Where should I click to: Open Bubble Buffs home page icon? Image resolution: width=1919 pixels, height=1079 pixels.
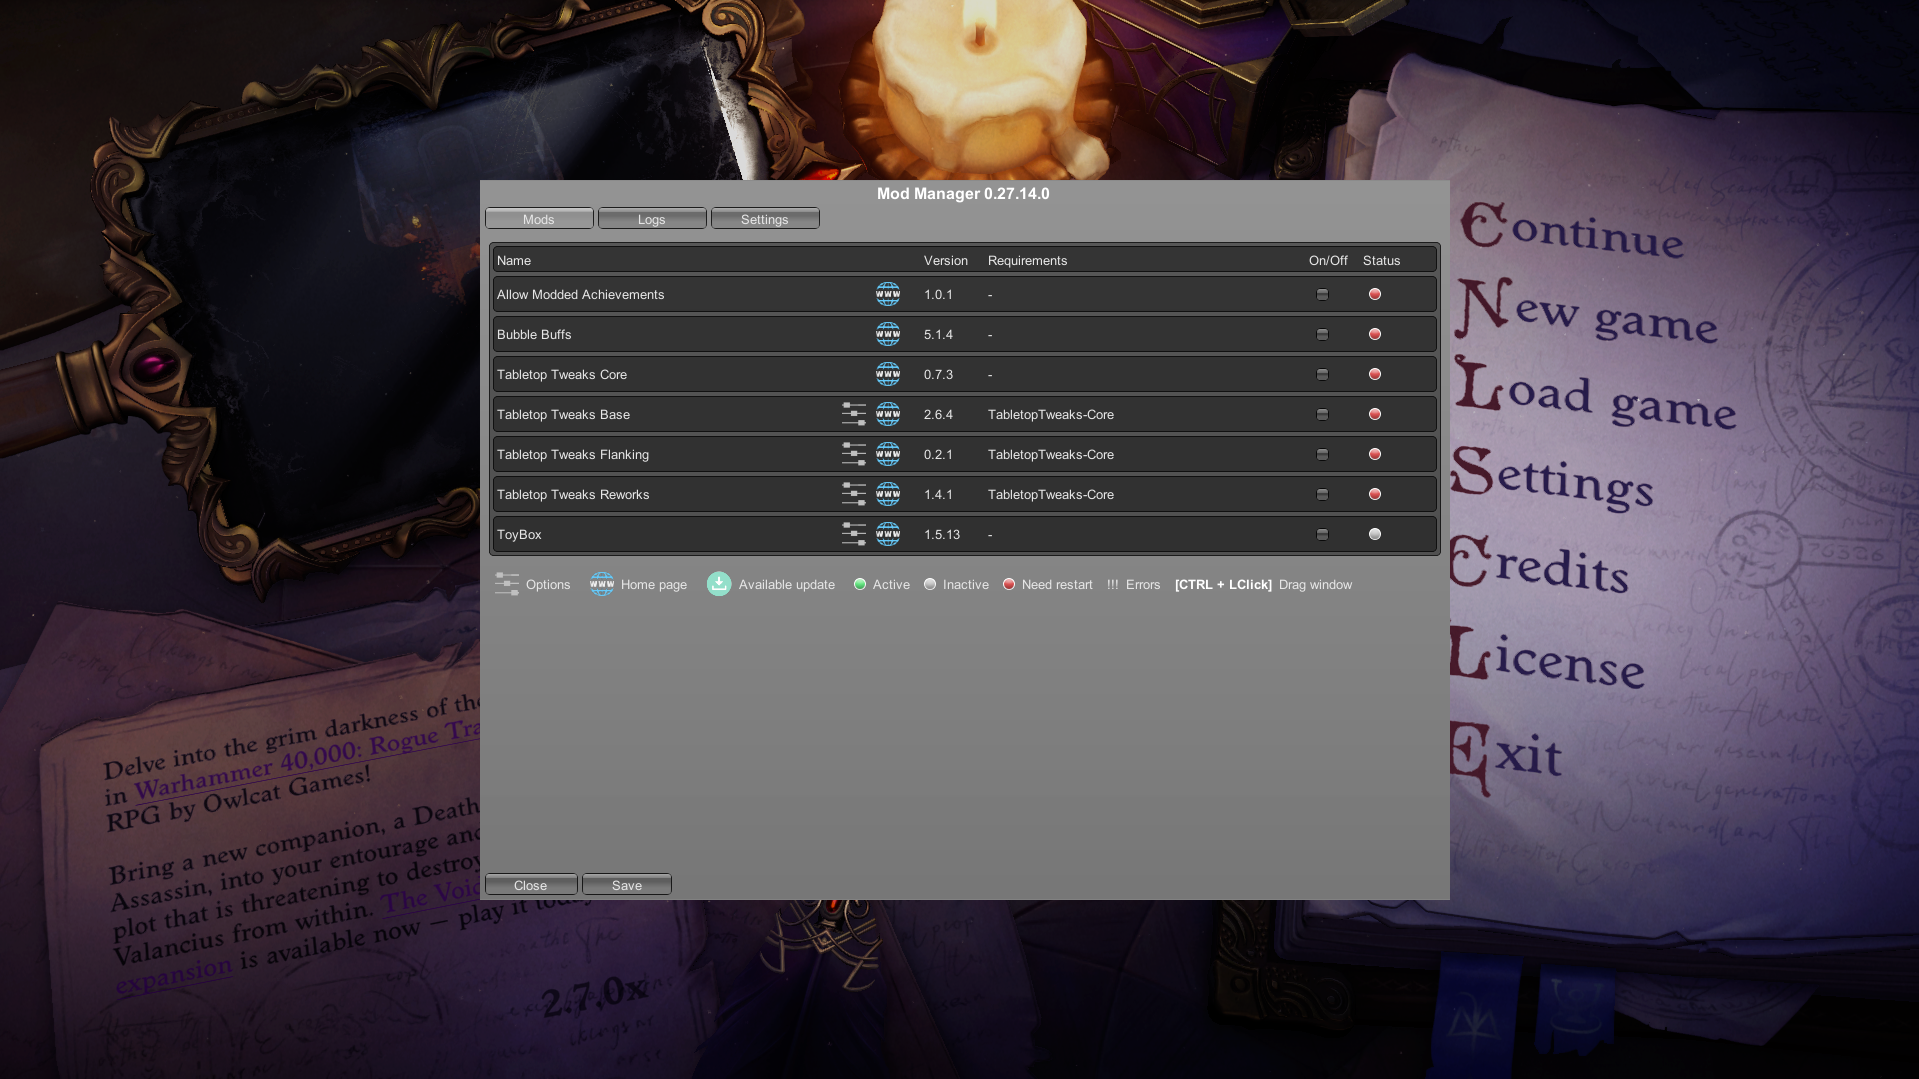pyautogui.click(x=888, y=334)
